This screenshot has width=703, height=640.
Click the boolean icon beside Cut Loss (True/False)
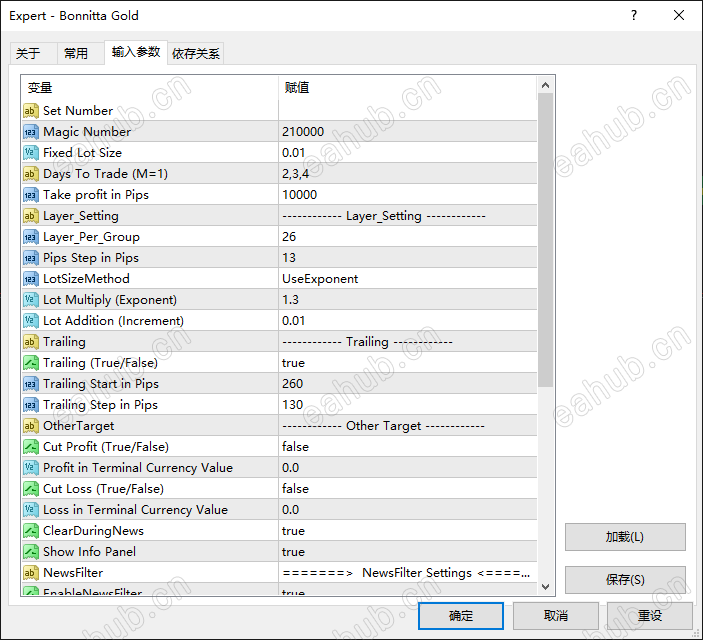[x=30, y=489]
